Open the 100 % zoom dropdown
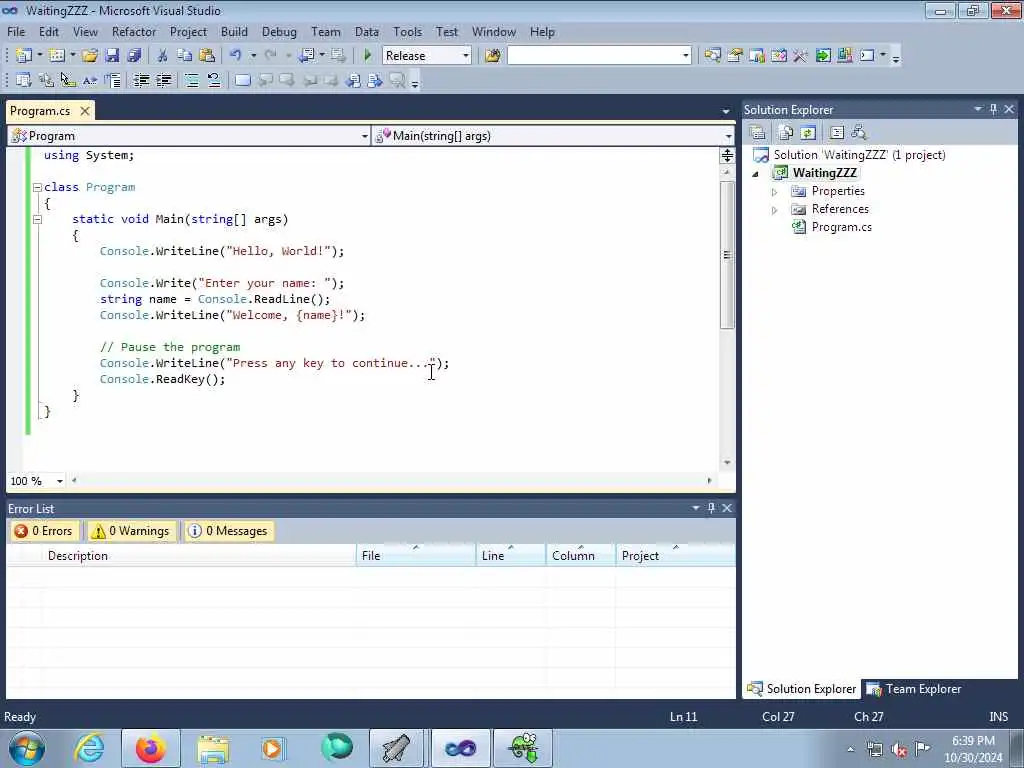 point(59,481)
